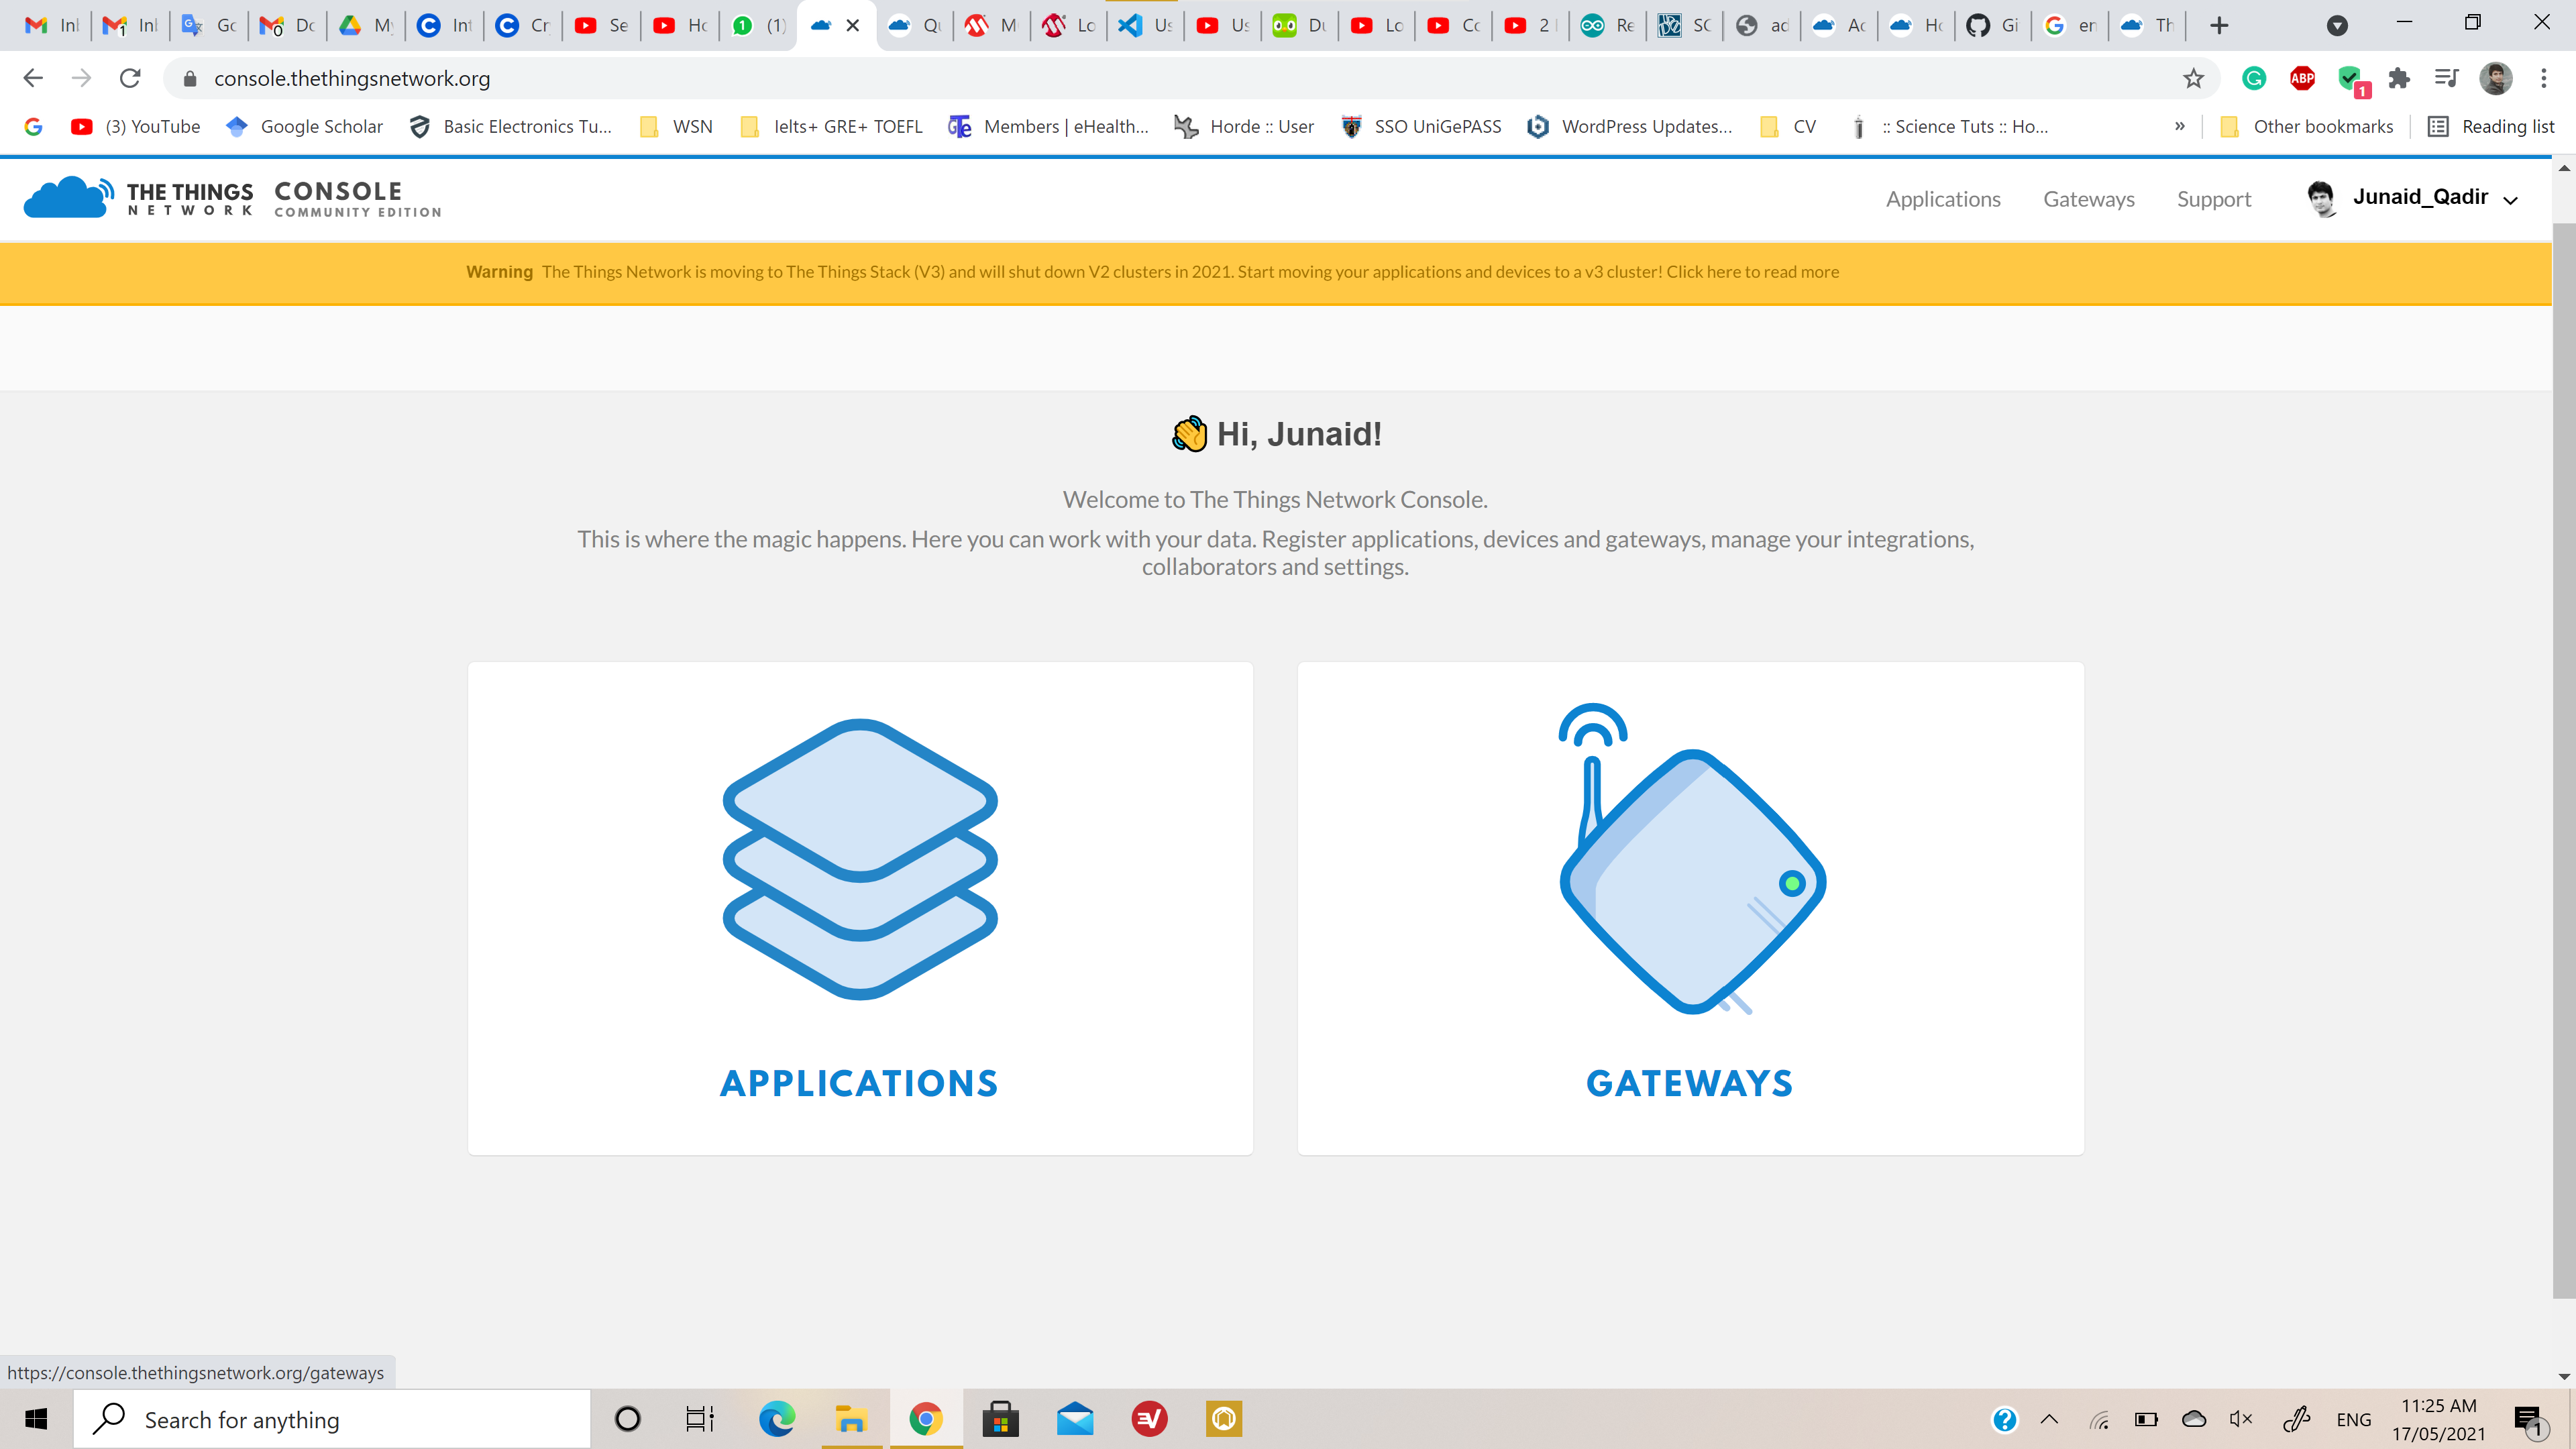Viewport: 2576px width, 1449px height.
Task: Click the browser forward arrow
Action: pyautogui.click(x=82, y=78)
